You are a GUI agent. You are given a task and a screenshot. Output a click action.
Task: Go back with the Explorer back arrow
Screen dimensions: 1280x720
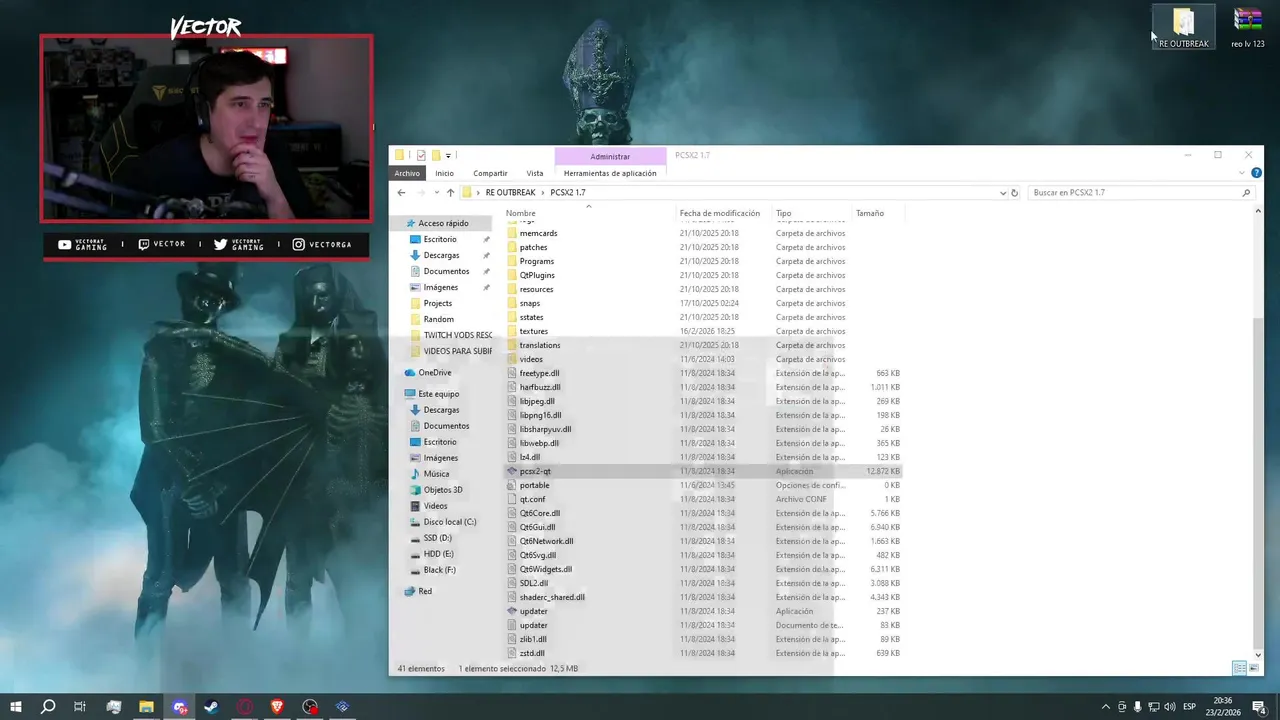(401, 192)
